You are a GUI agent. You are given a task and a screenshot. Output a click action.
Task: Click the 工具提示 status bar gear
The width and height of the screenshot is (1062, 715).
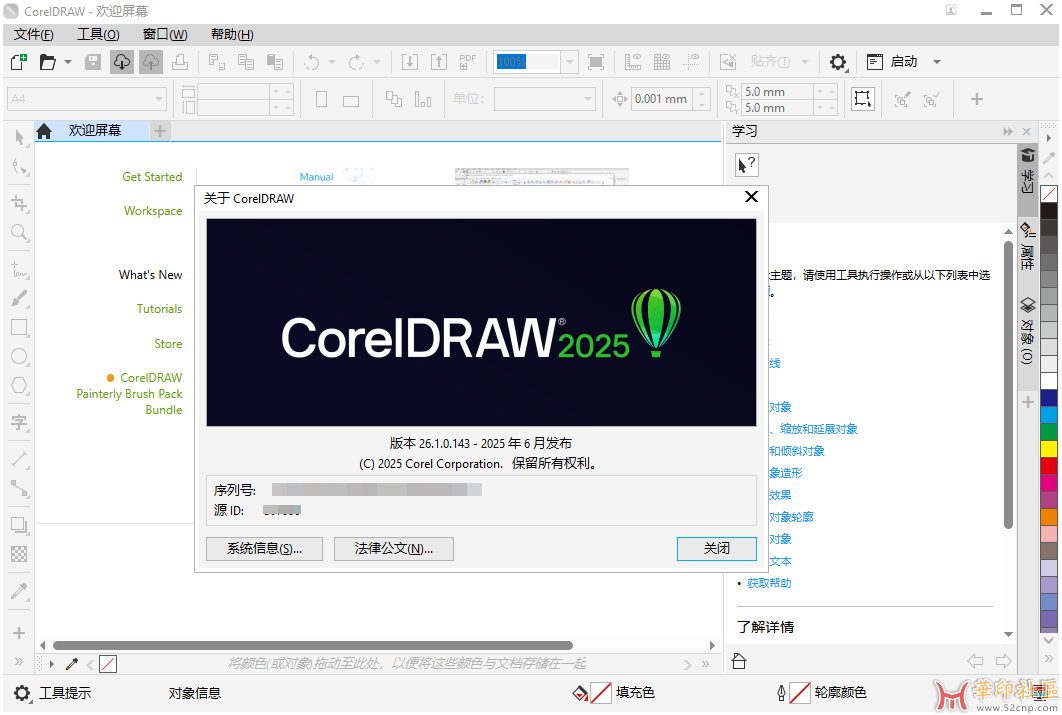[22, 693]
